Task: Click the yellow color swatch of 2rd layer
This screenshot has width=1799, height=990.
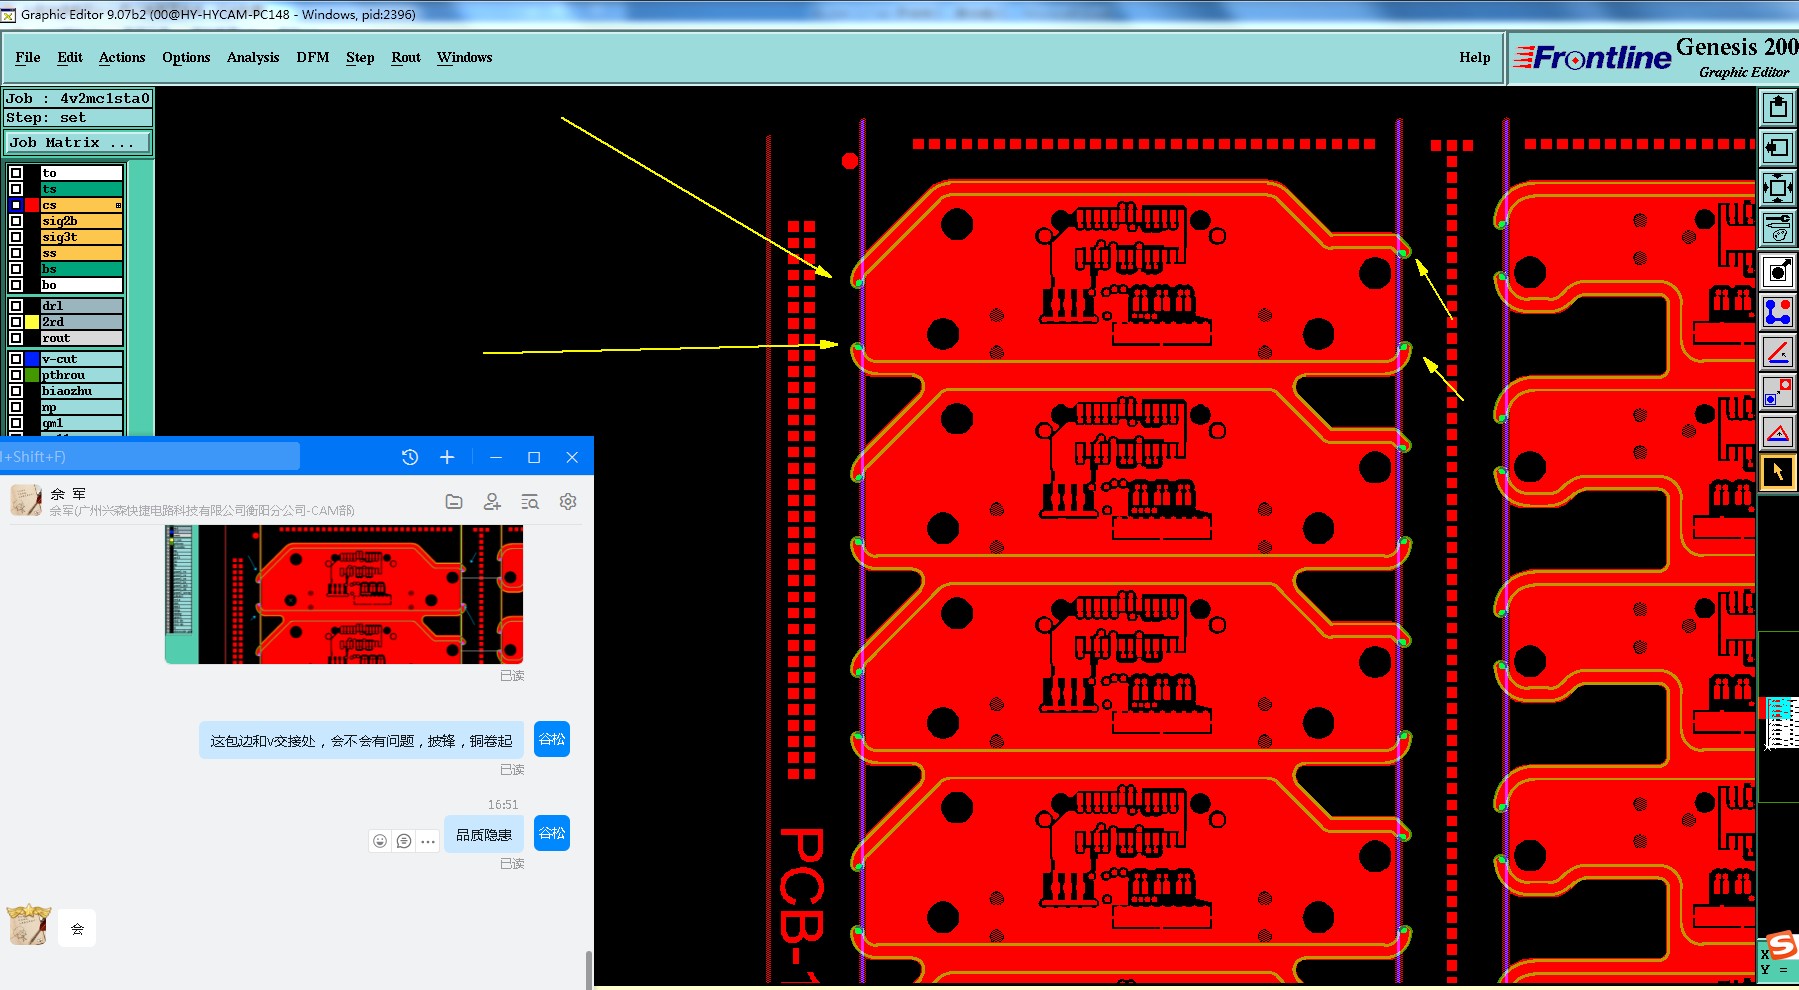Action: click(32, 322)
